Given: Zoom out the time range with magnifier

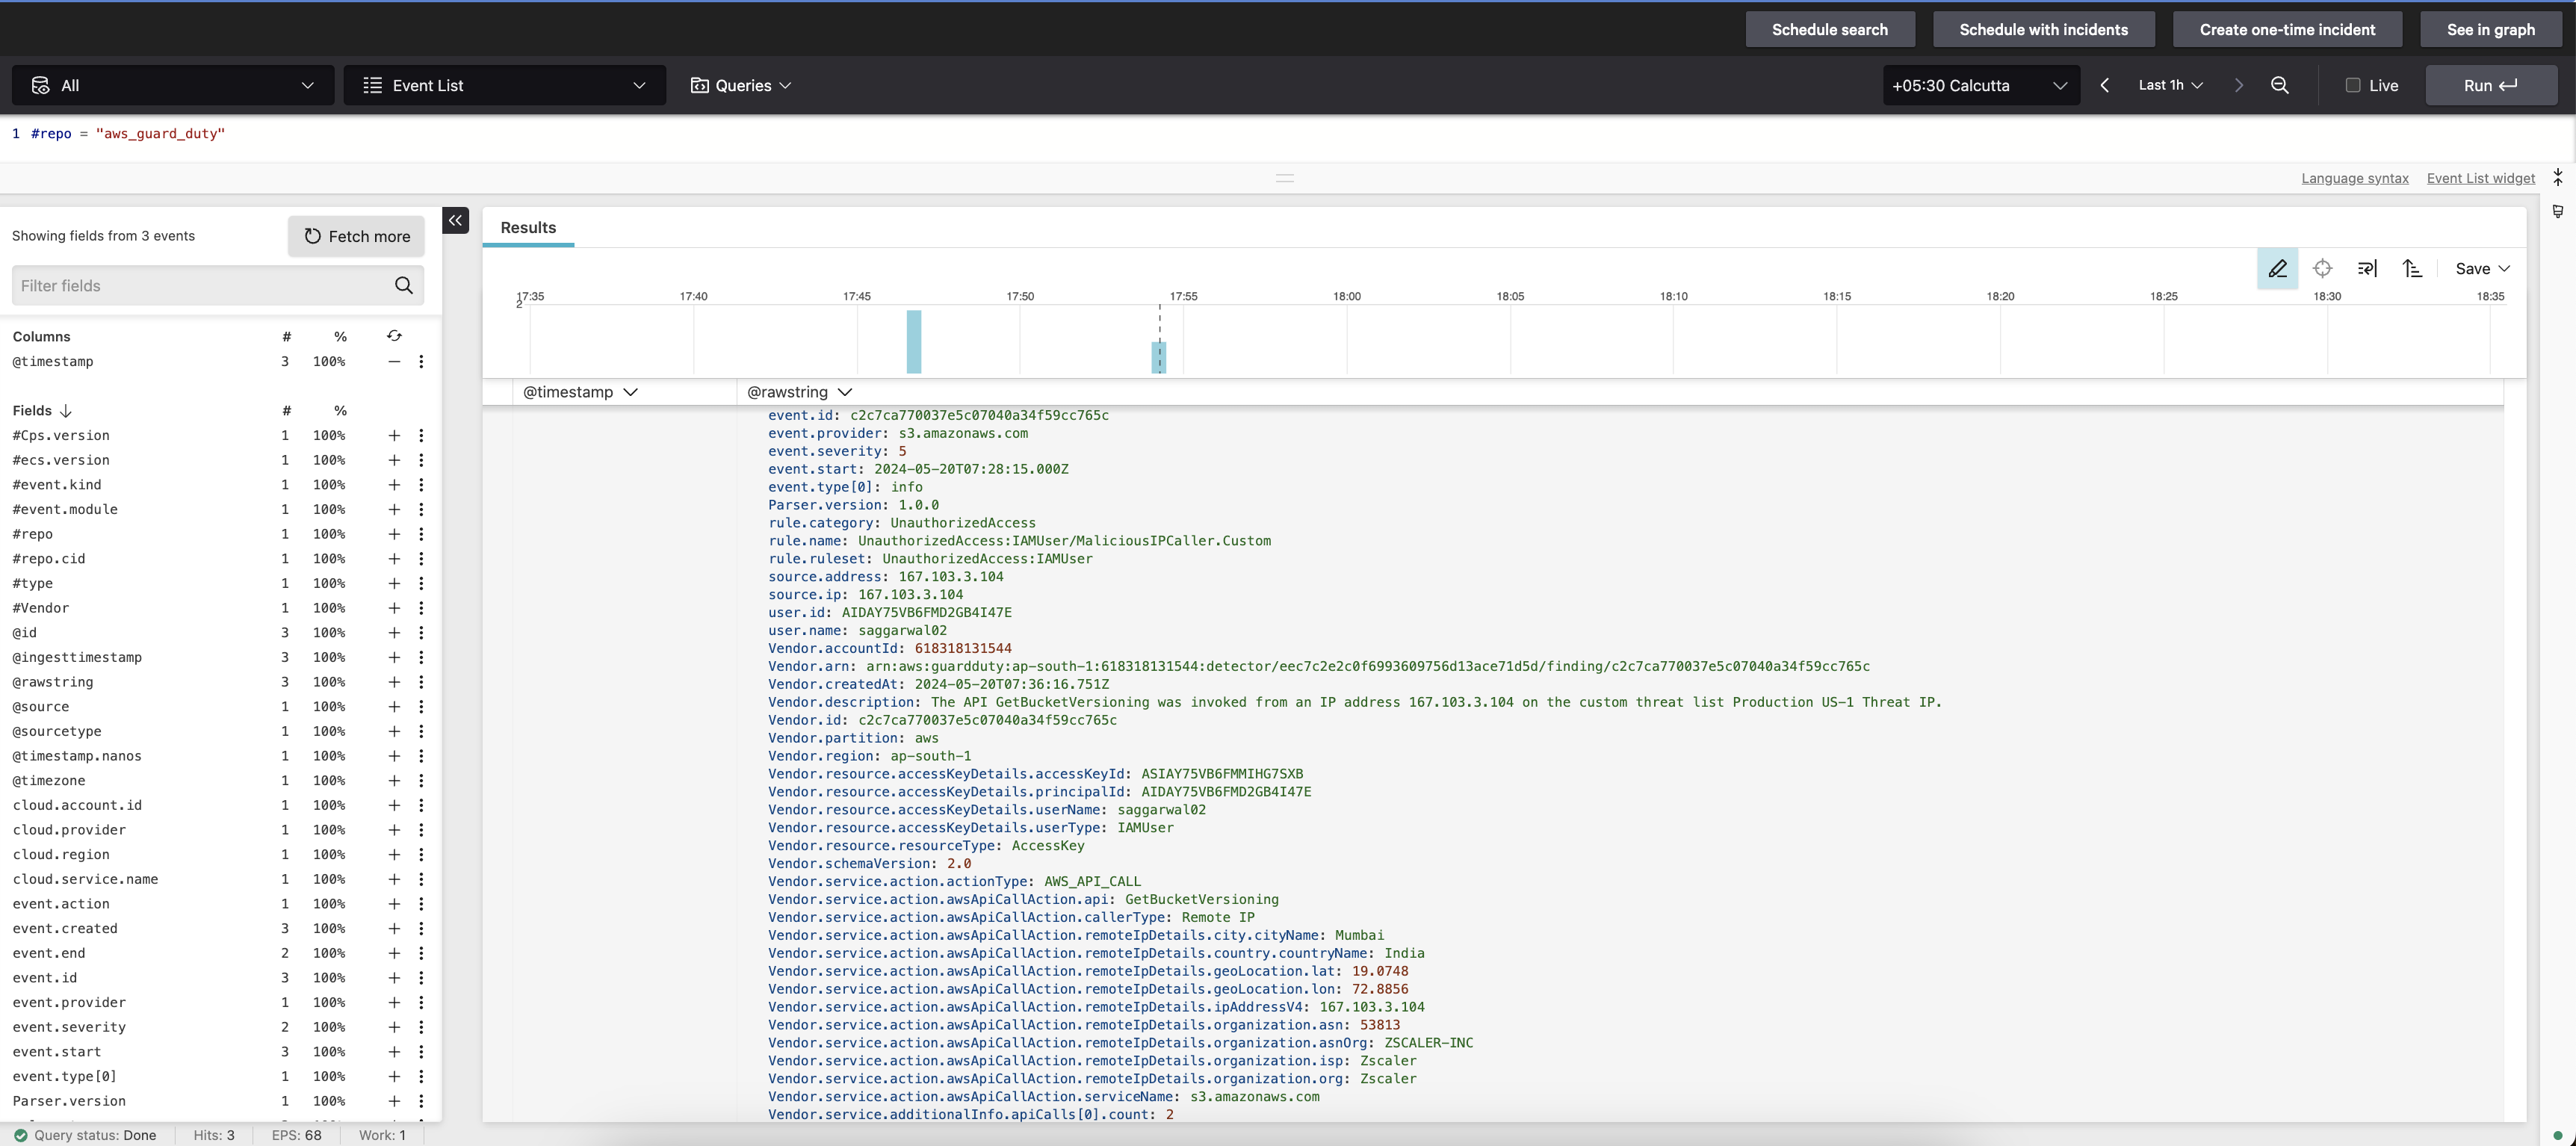Looking at the screenshot, I should 2280,85.
